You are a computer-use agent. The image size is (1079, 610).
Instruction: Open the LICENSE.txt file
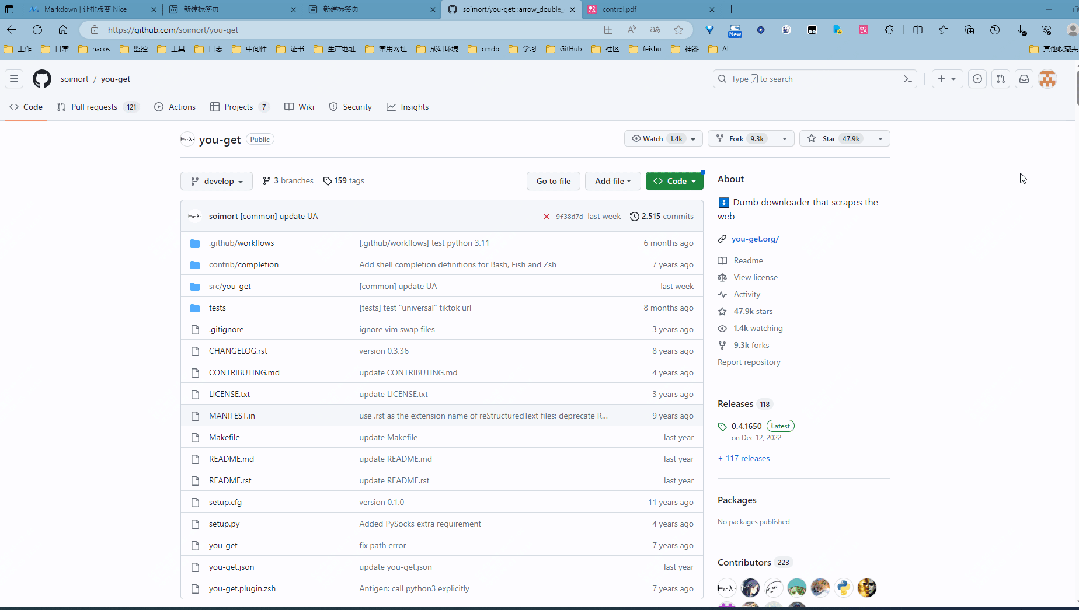[x=230, y=395]
